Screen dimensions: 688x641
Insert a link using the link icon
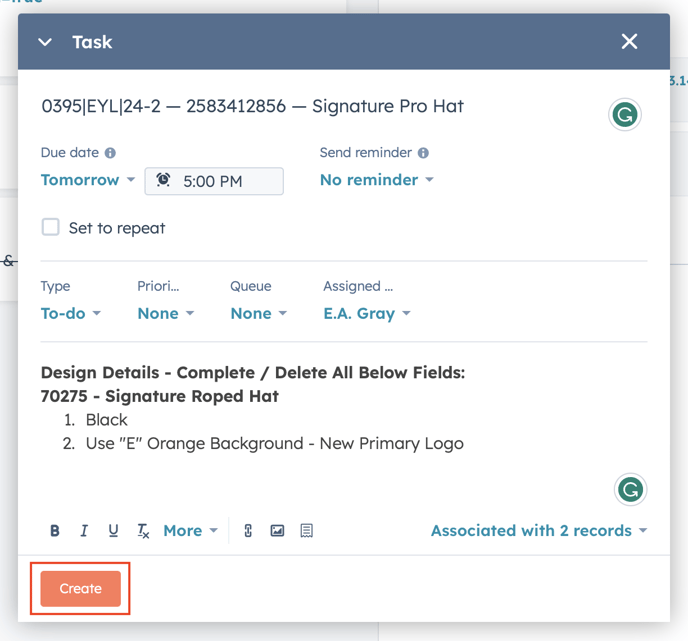248,531
